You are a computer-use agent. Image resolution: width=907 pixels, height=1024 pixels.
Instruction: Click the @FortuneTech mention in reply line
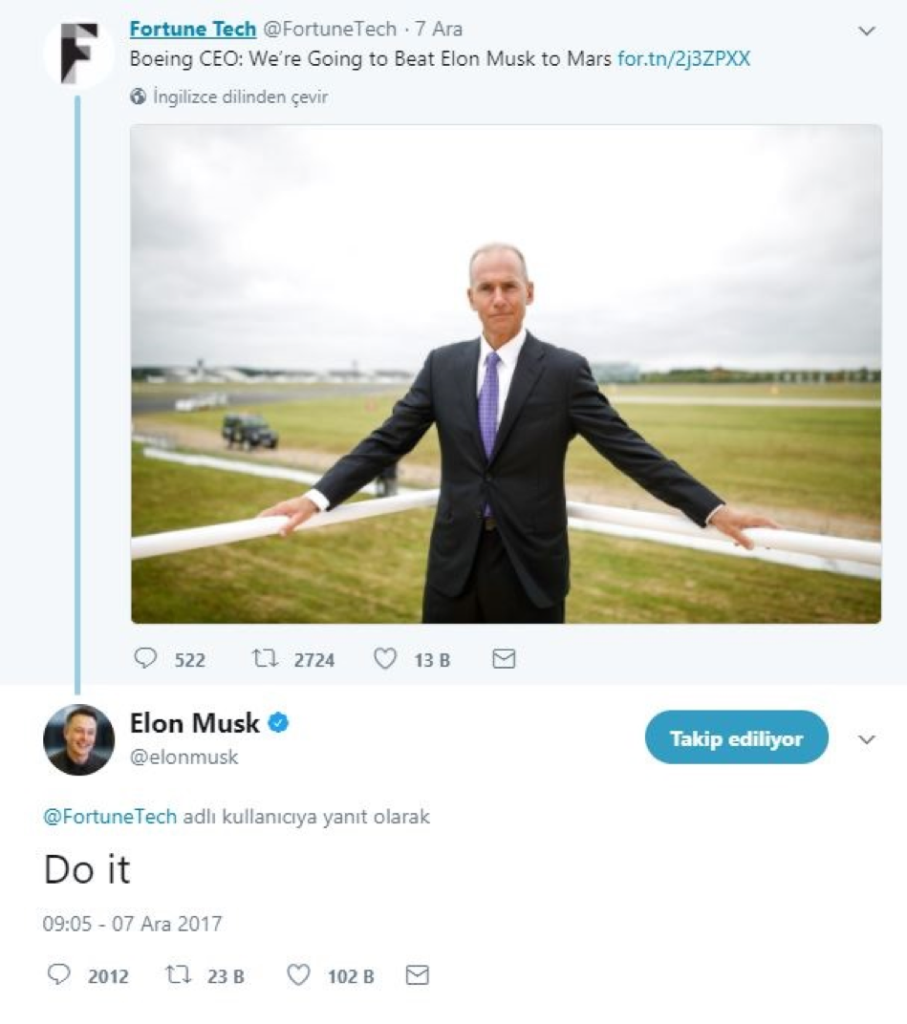coord(109,817)
